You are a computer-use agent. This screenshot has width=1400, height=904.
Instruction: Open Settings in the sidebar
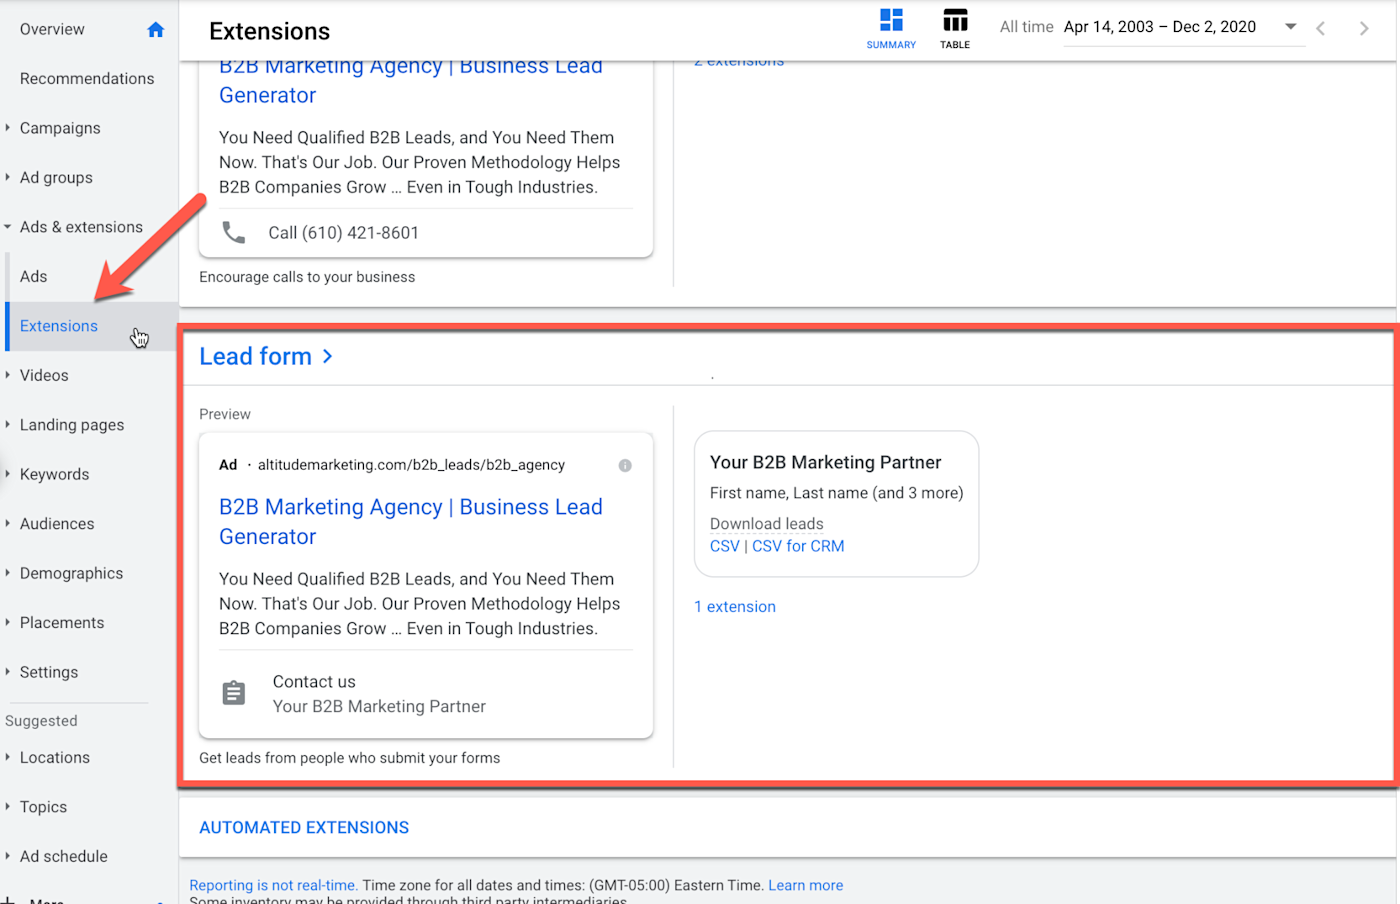click(x=49, y=672)
